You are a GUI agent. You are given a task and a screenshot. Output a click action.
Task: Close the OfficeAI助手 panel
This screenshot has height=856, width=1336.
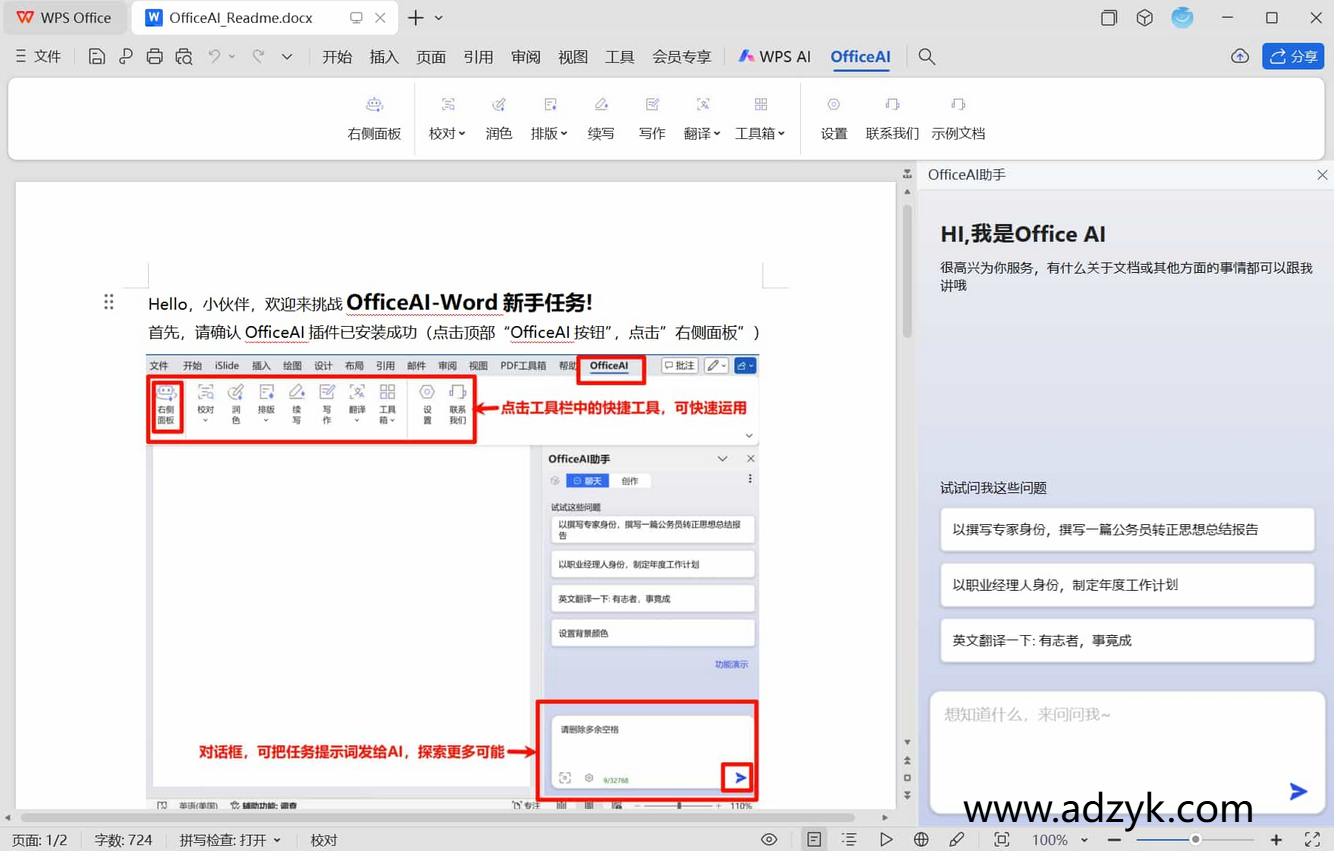(1322, 175)
